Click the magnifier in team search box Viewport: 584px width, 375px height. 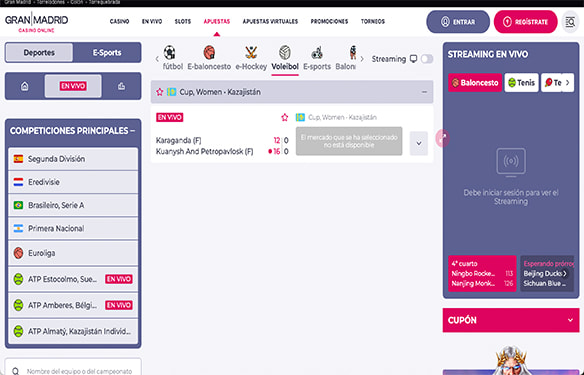click(16, 371)
